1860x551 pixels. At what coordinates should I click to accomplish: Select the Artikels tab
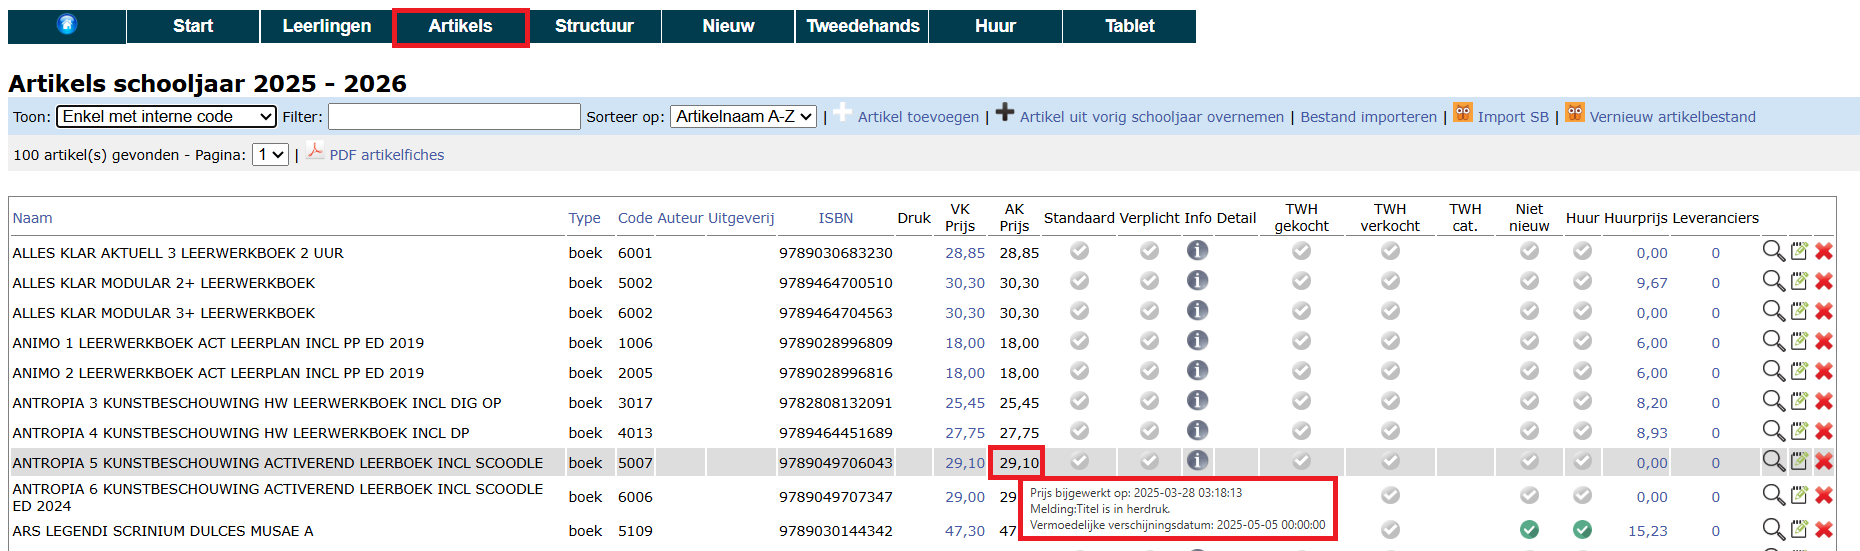(x=461, y=26)
